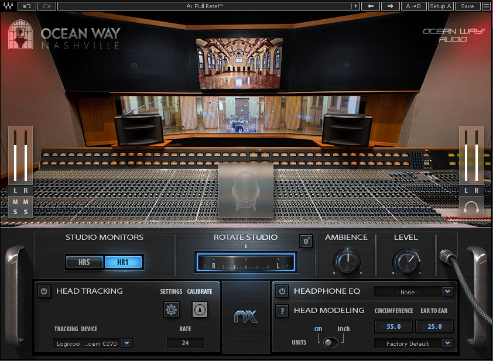
Task: Click the Nx logo
Action: click(x=246, y=317)
